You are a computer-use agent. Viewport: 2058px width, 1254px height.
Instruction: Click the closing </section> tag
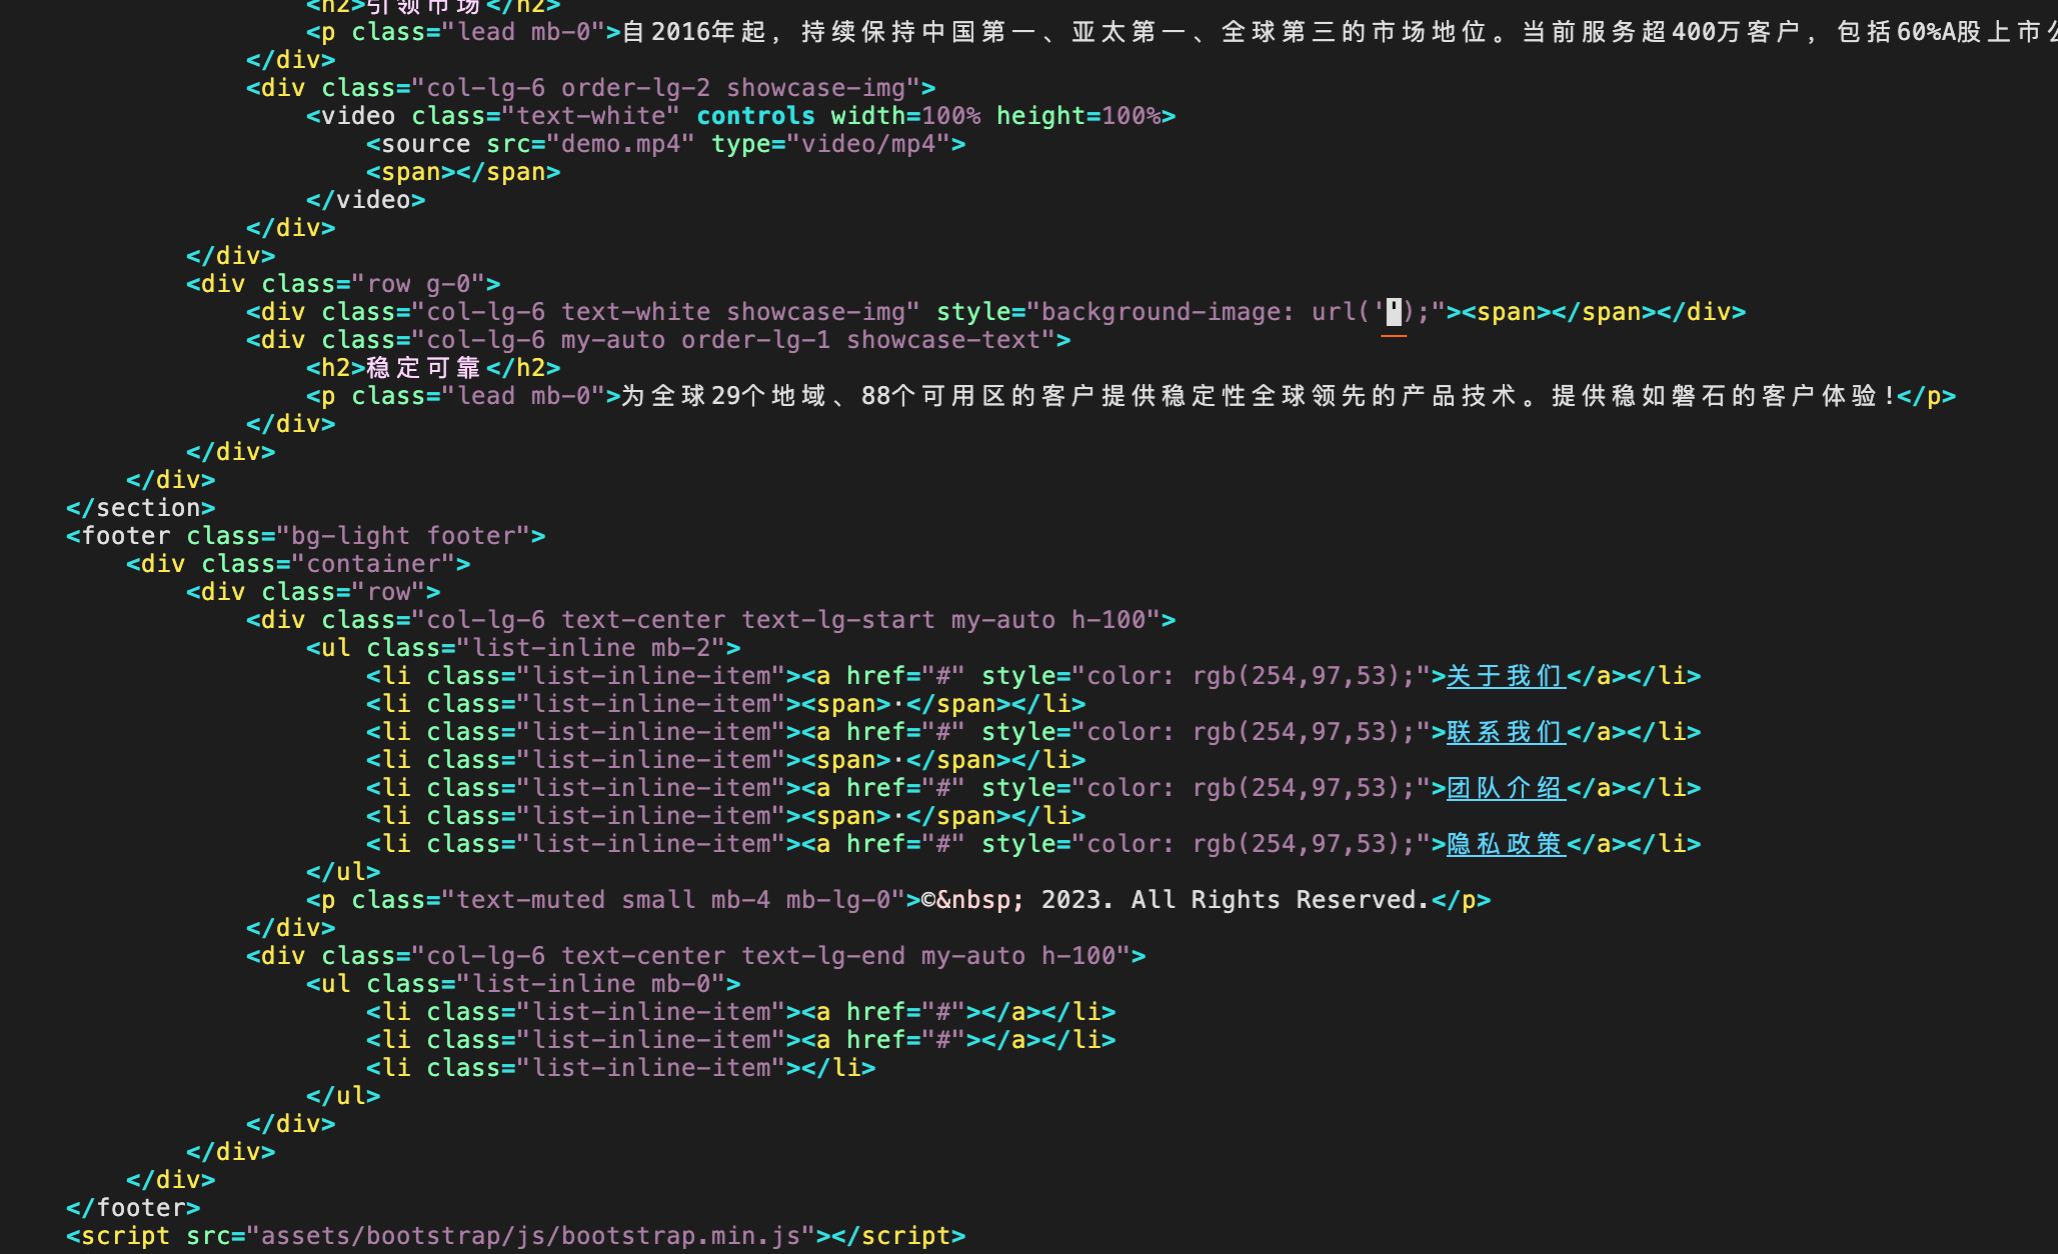point(140,508)
